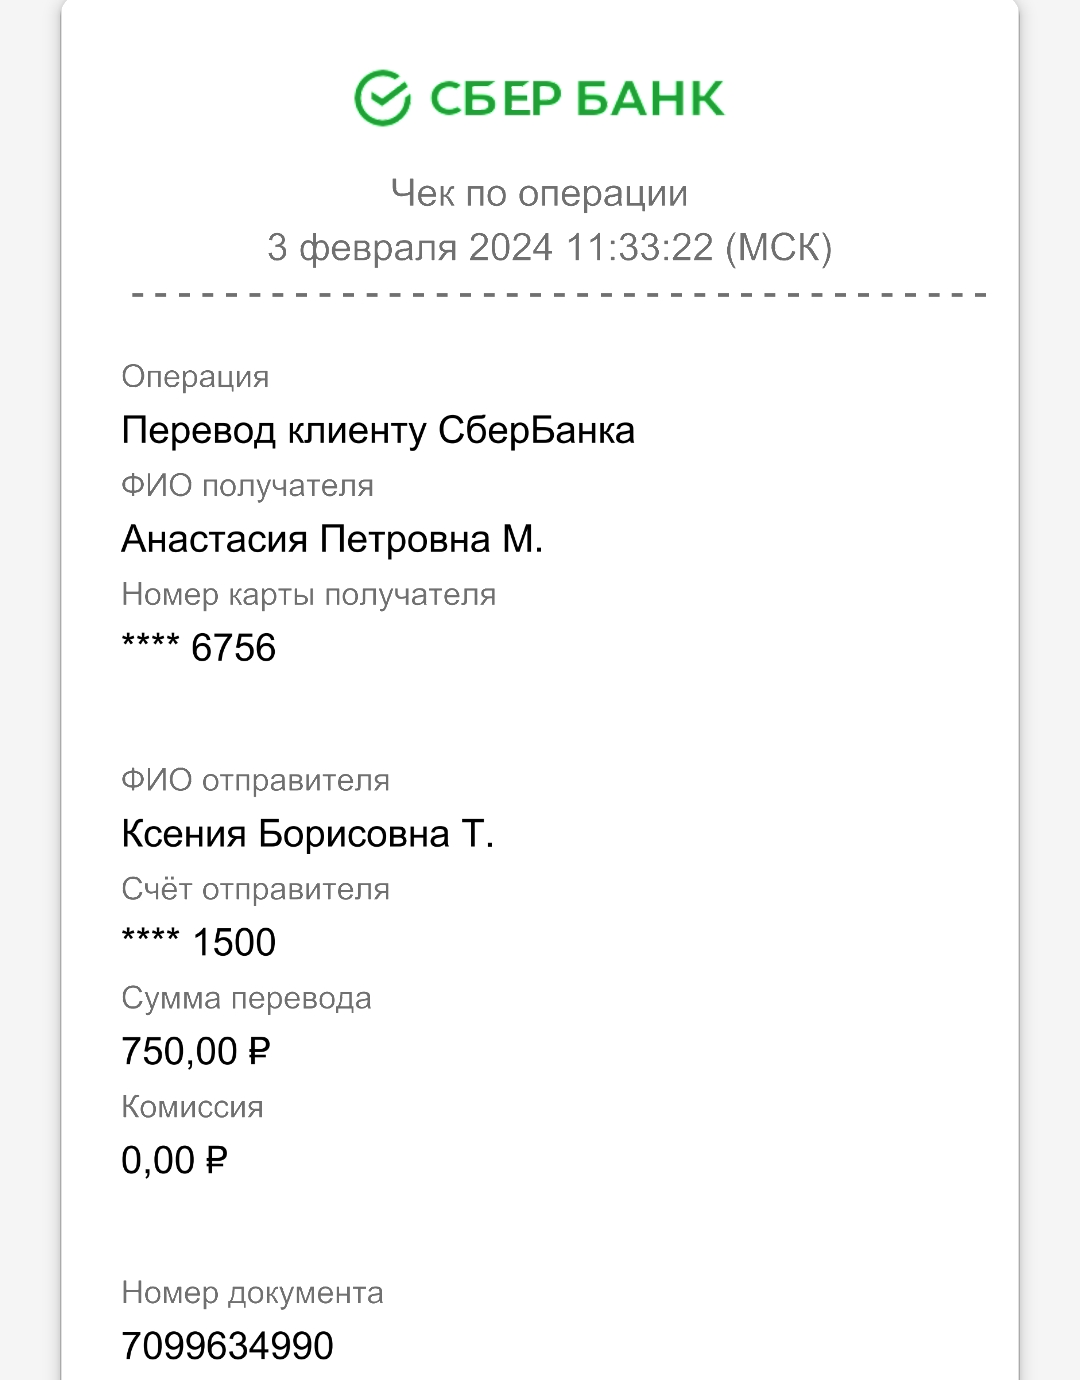The height and width of the screenshot is (1380, 1080).
Task: Select the transfer amount 750,00 ₽
Action: click(196, 1052)
